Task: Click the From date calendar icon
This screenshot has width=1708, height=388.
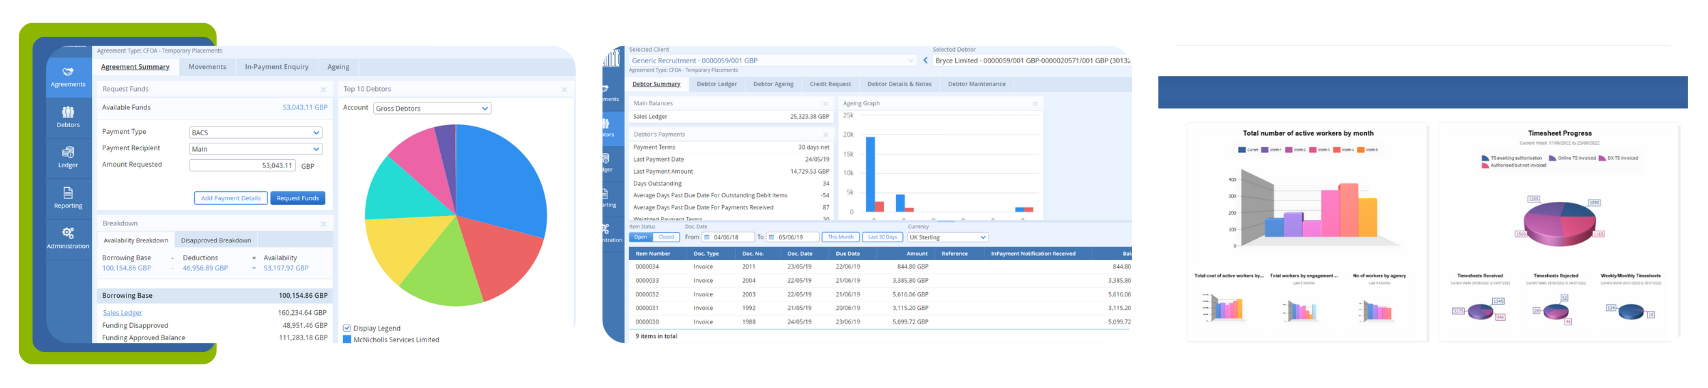Action: (707, 237)
